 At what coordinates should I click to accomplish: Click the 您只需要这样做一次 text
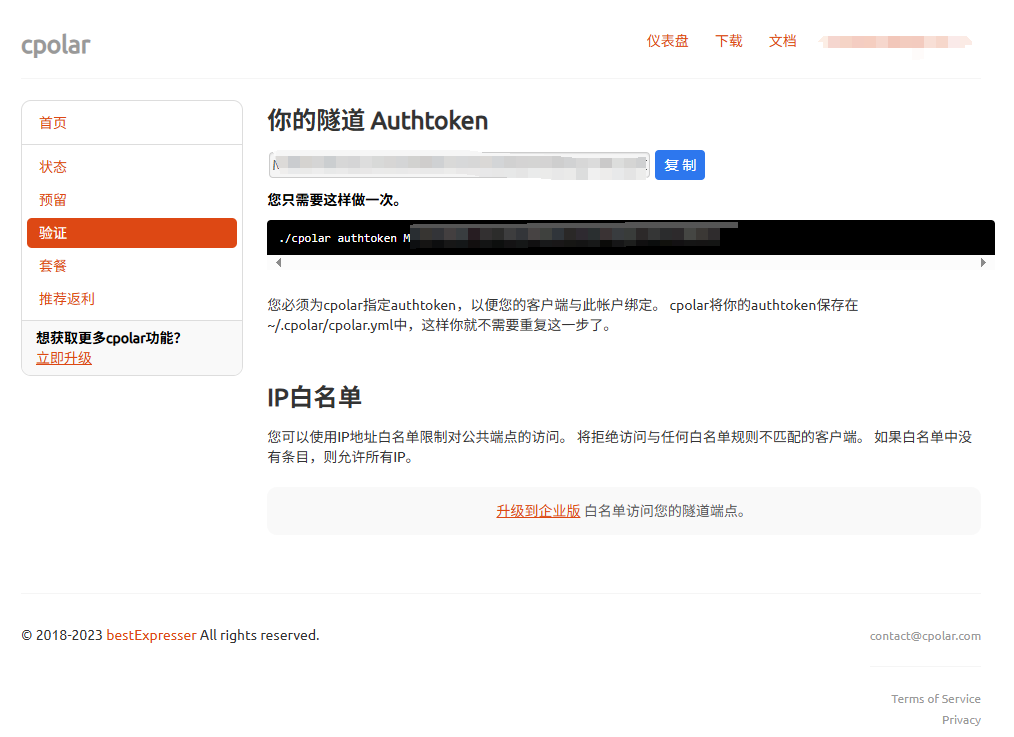tap(334, 200)
